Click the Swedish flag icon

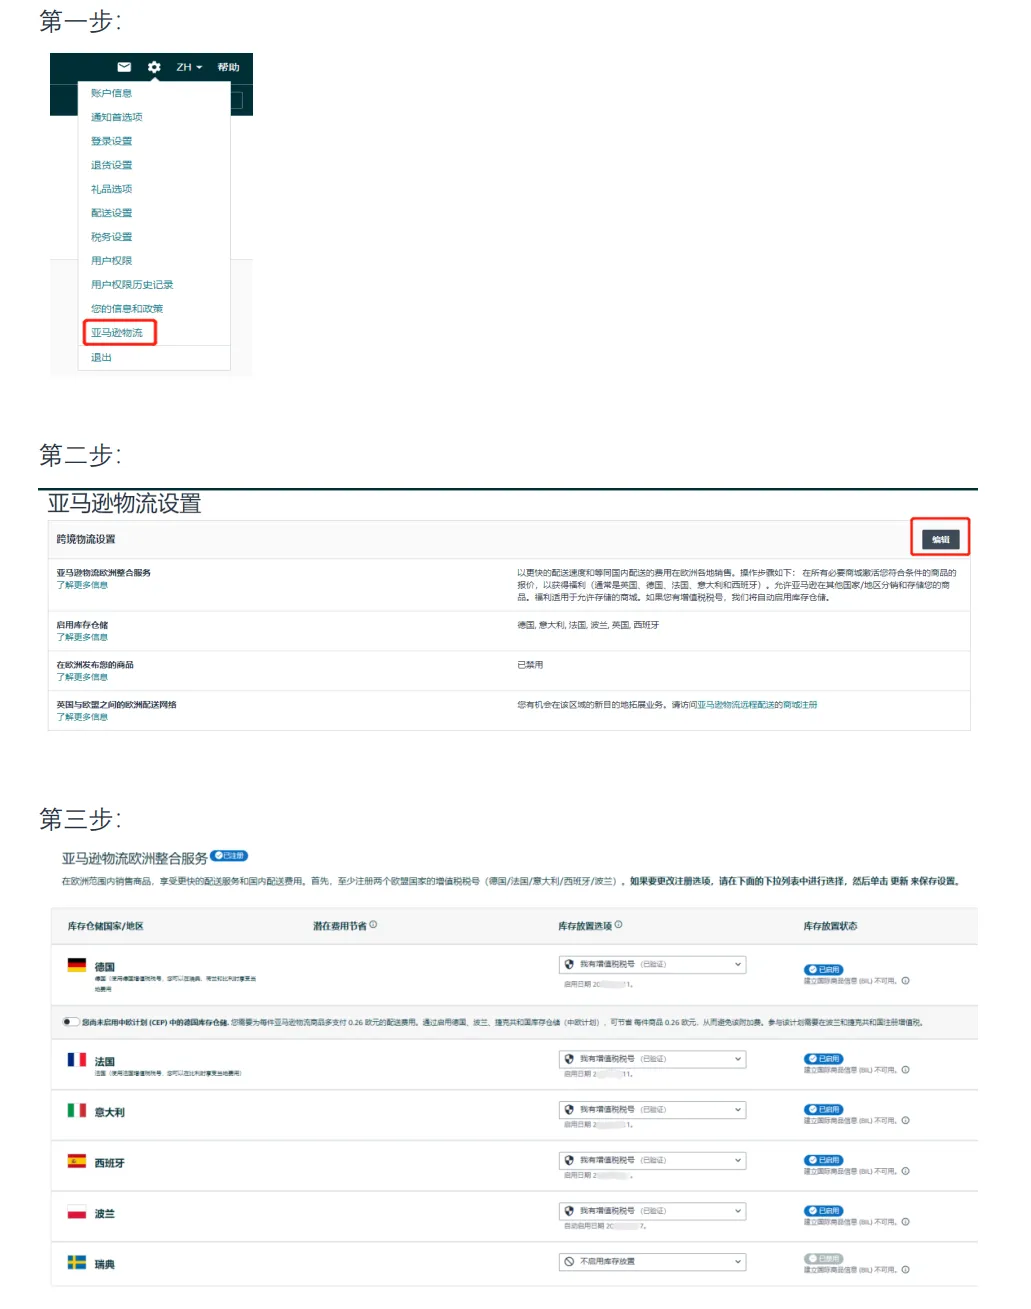pos(77,1263)
